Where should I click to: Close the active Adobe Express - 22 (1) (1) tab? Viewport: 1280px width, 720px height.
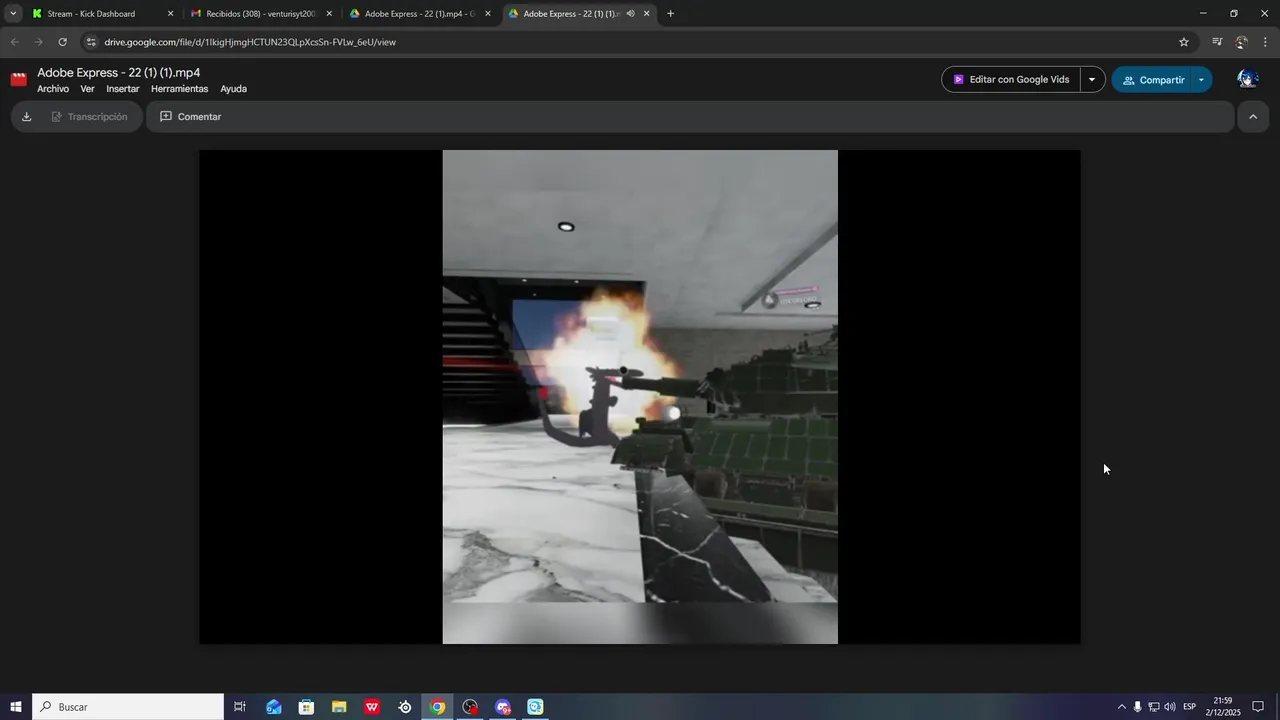coord(646,14)
